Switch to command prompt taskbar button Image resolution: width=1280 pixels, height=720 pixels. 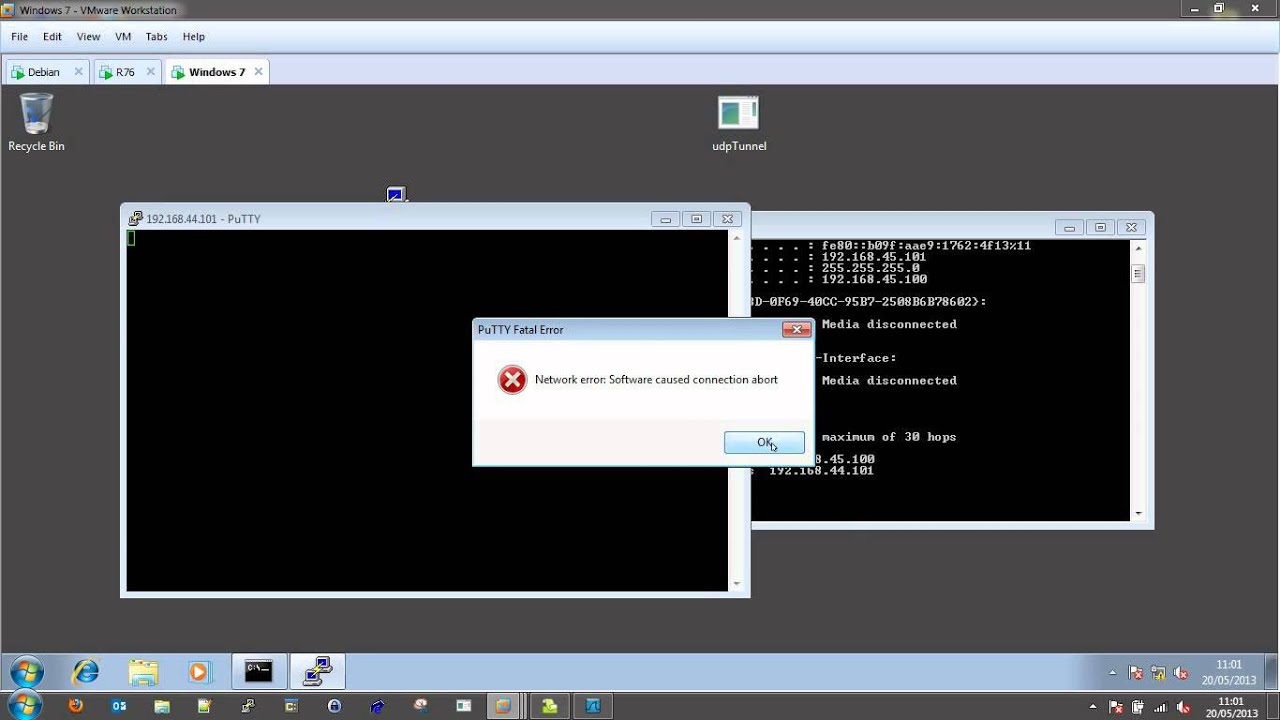pyautogui.click(x=259, y=672)
